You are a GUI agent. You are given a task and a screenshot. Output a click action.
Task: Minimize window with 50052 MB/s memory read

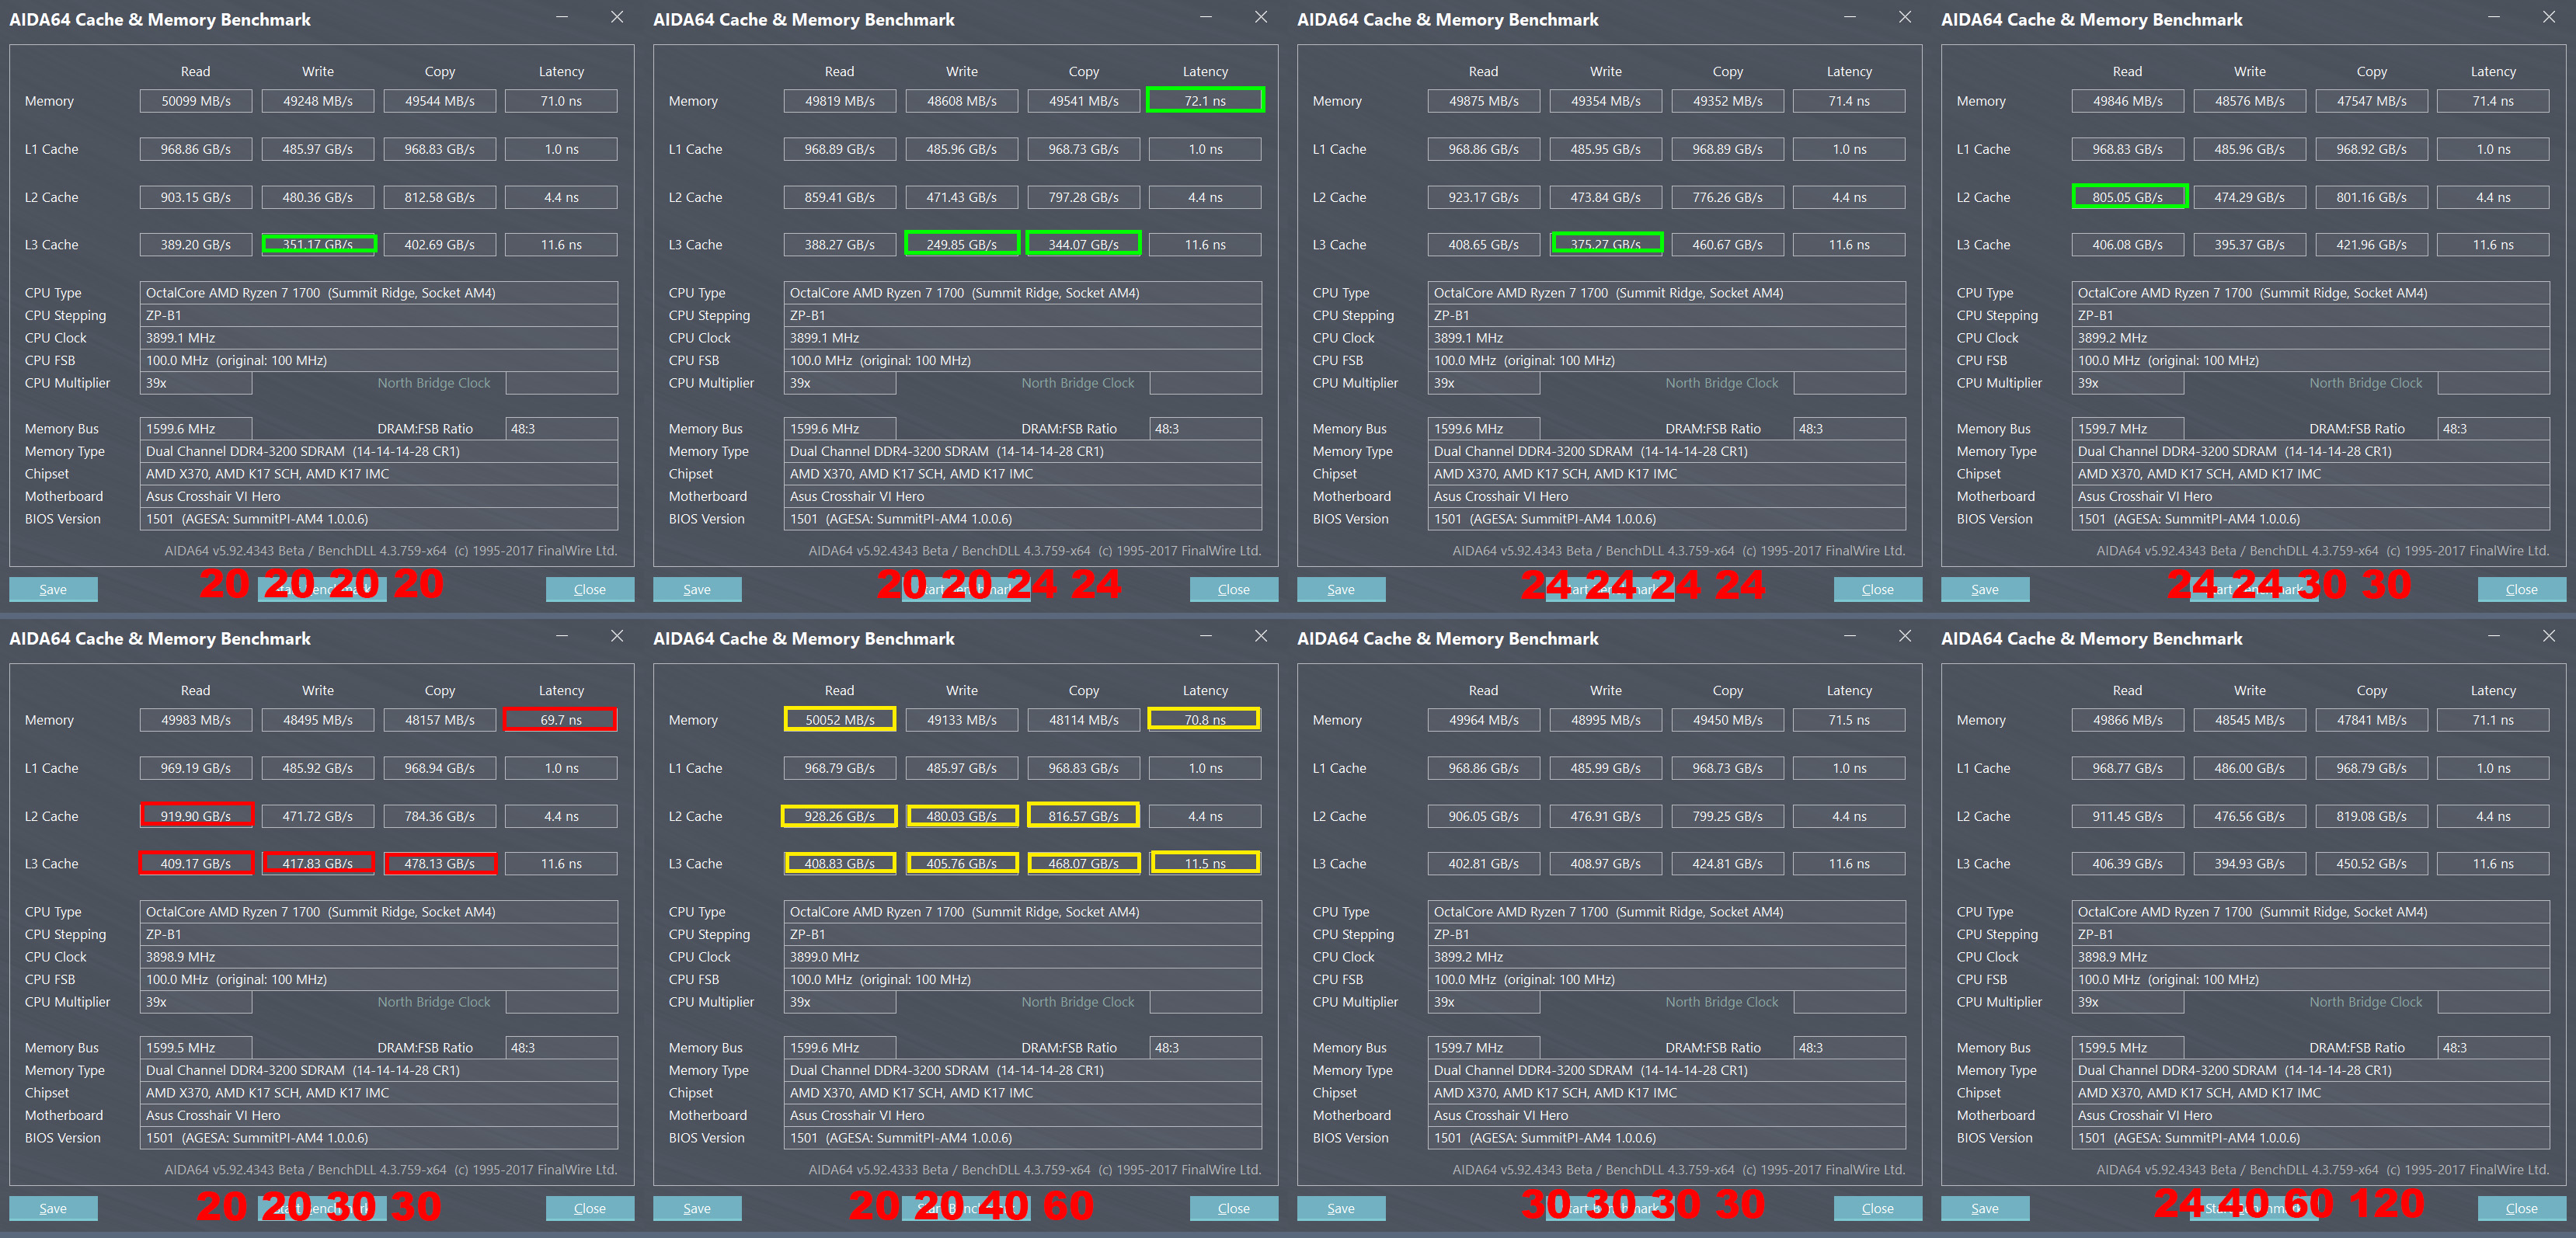coord(1205,636)
